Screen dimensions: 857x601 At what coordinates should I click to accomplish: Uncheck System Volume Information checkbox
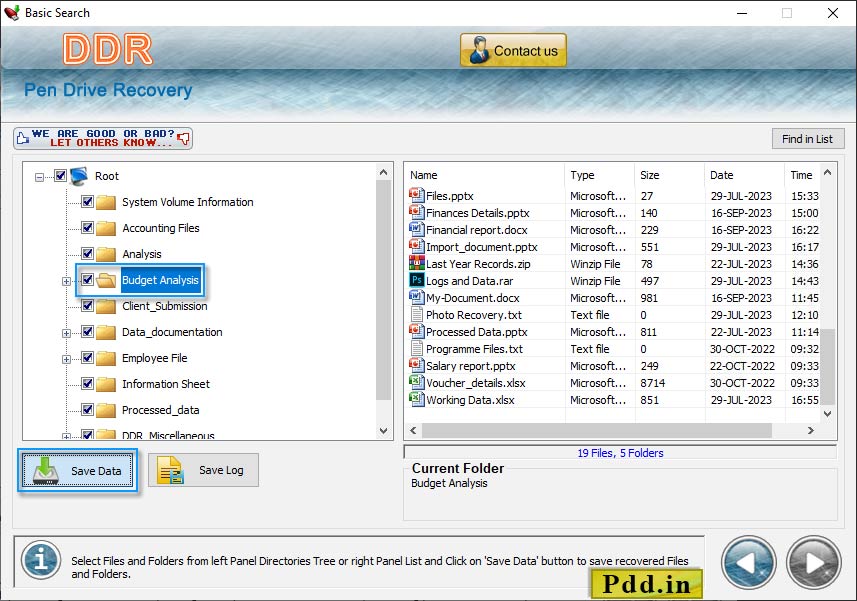click(x=87, y=201)
